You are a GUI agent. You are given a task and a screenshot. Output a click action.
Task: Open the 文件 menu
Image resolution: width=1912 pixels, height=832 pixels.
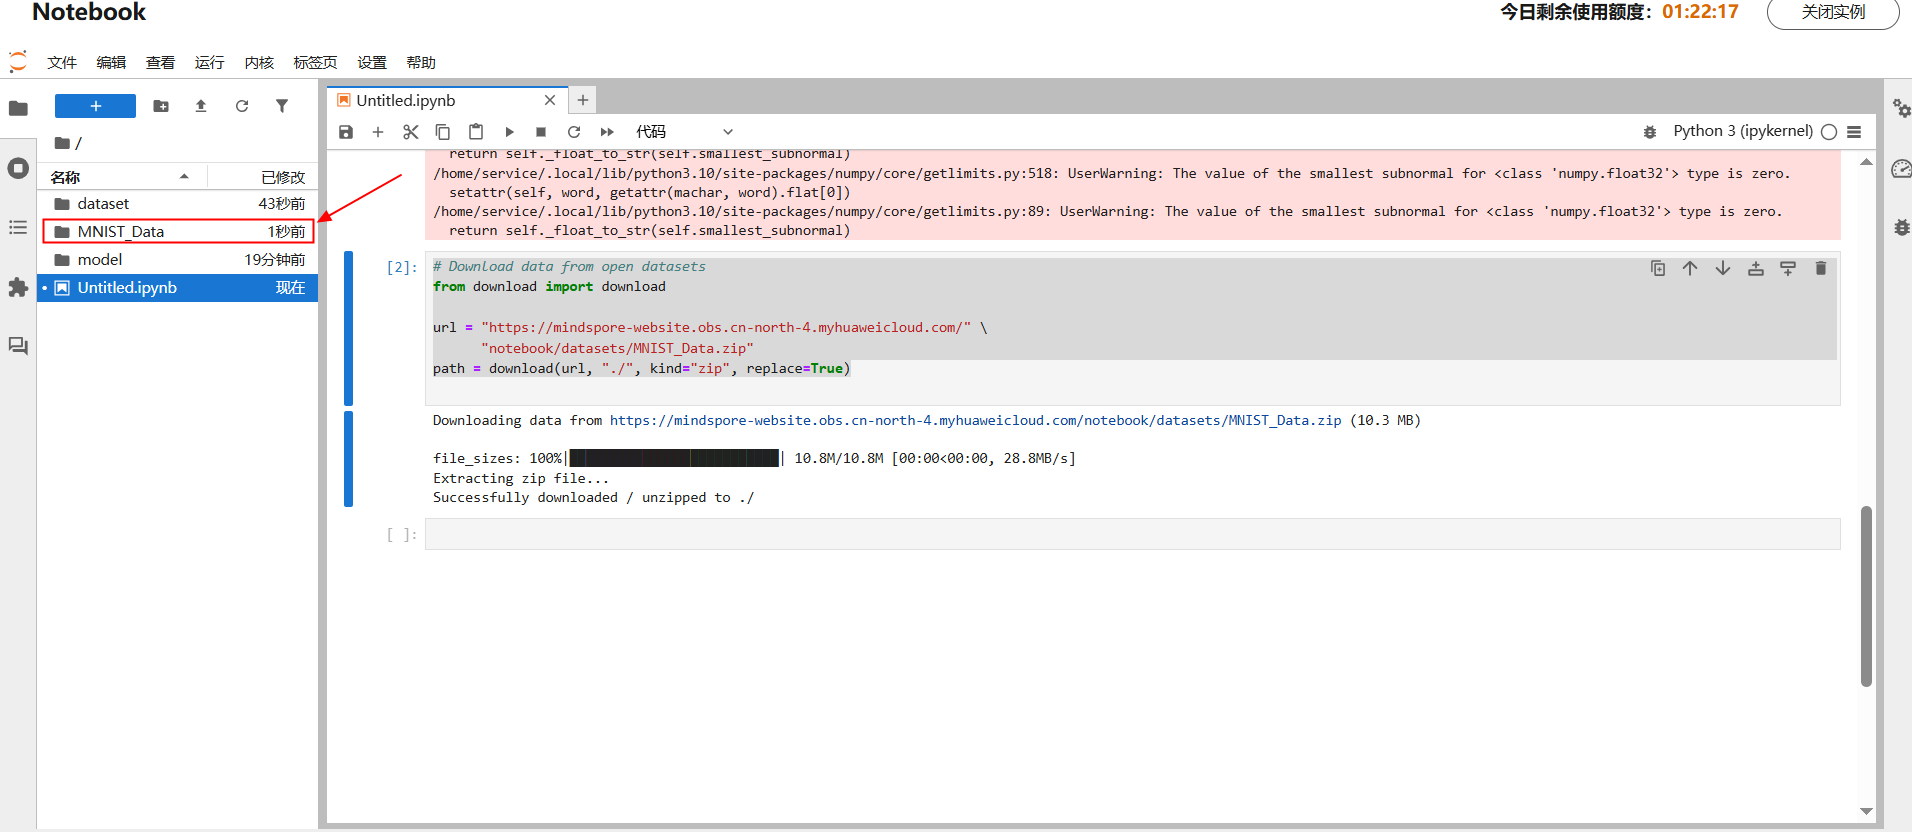62,63
